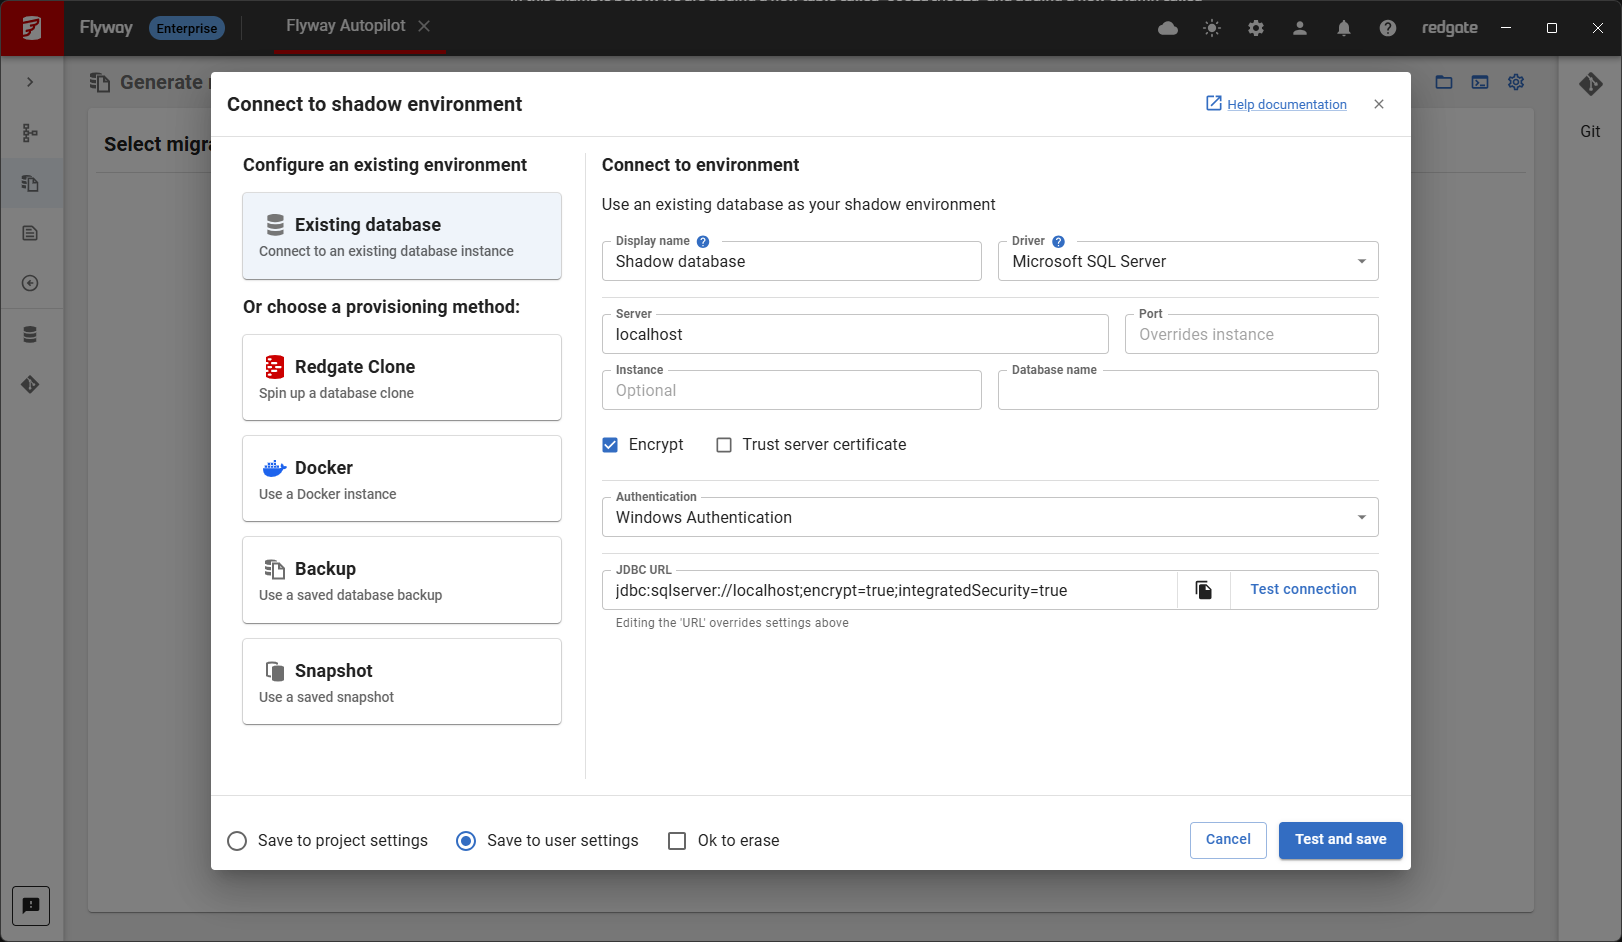1622x942 pixels.
Task: Select Save to project settings radio
Action: (237, 841)
